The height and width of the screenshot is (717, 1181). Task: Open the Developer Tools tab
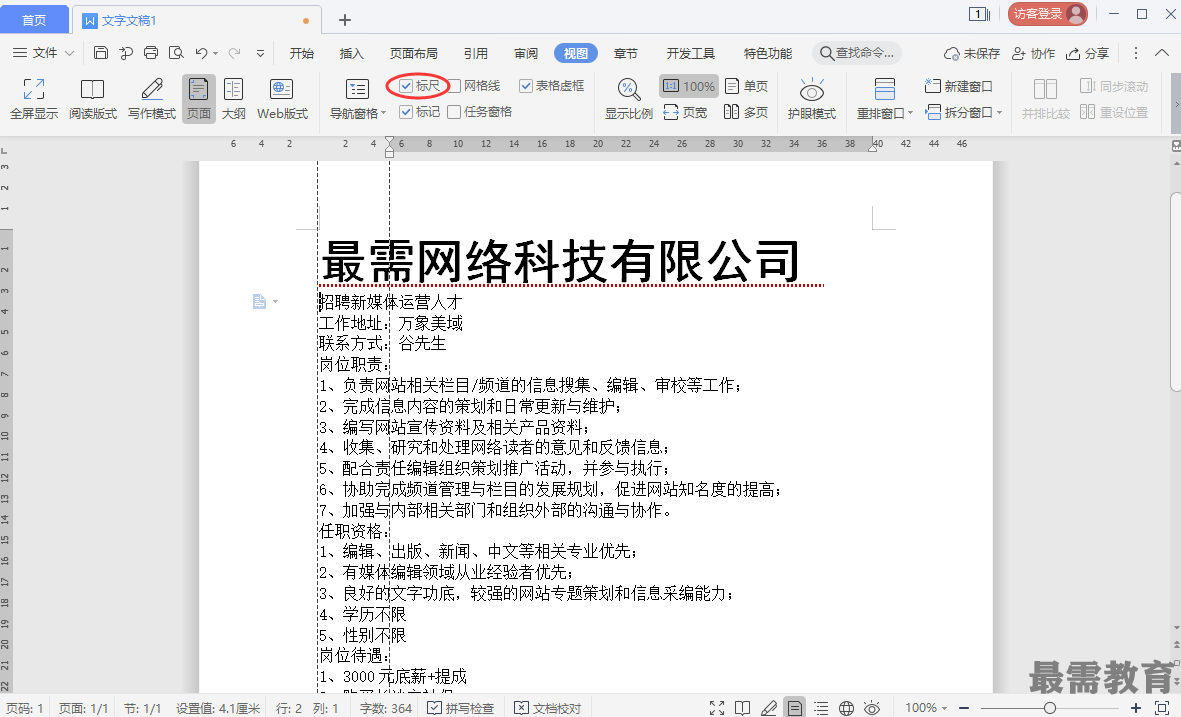coord(691,53)
